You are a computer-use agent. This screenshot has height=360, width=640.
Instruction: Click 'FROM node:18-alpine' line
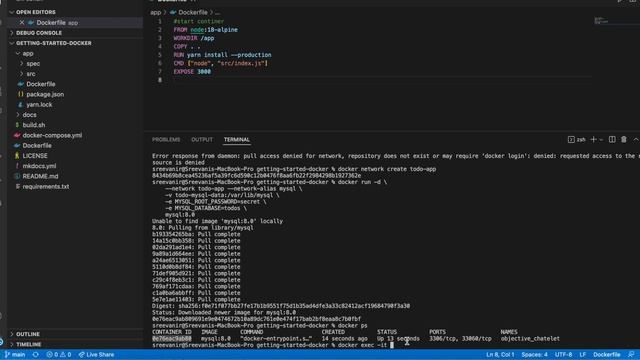(205, 30)
